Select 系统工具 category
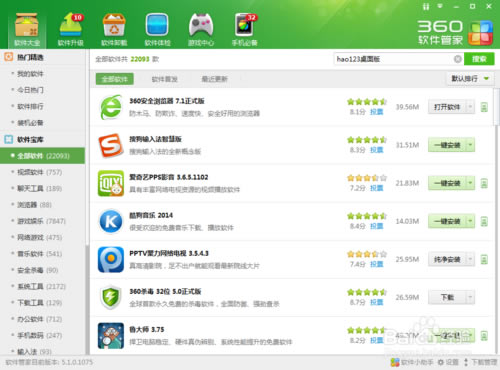Screen dimensions: 500x370 click(x=41, y=286)
